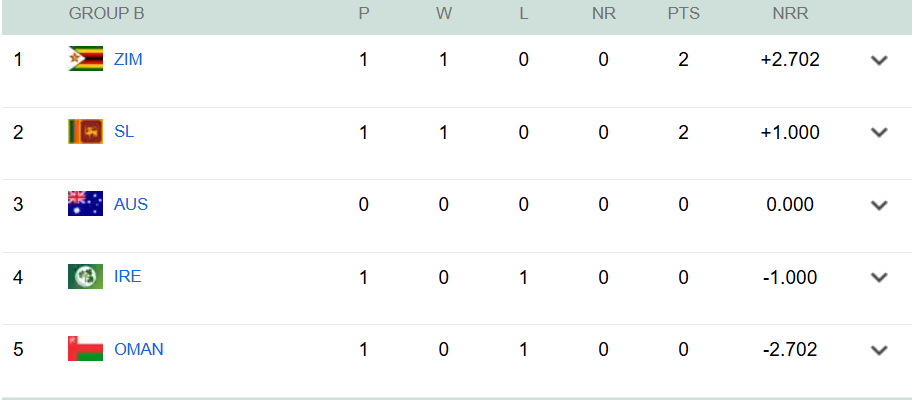Image resolution: width=917 pixels, height=400 pixels.
Task: Expand the AUS row details chevron
Action: pyautogui.click(x=879, y=205)
